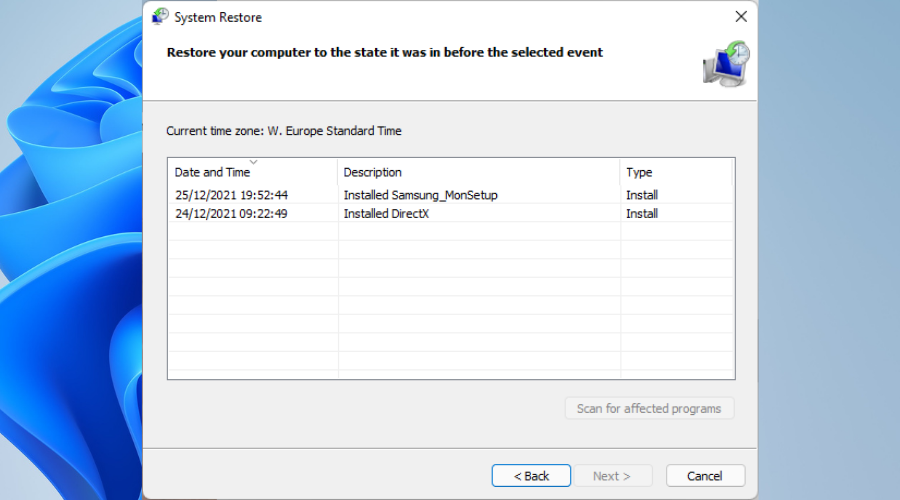Click Install type in the DirectX row
This screenshot has height=500, width=900.
pos(642,213)
